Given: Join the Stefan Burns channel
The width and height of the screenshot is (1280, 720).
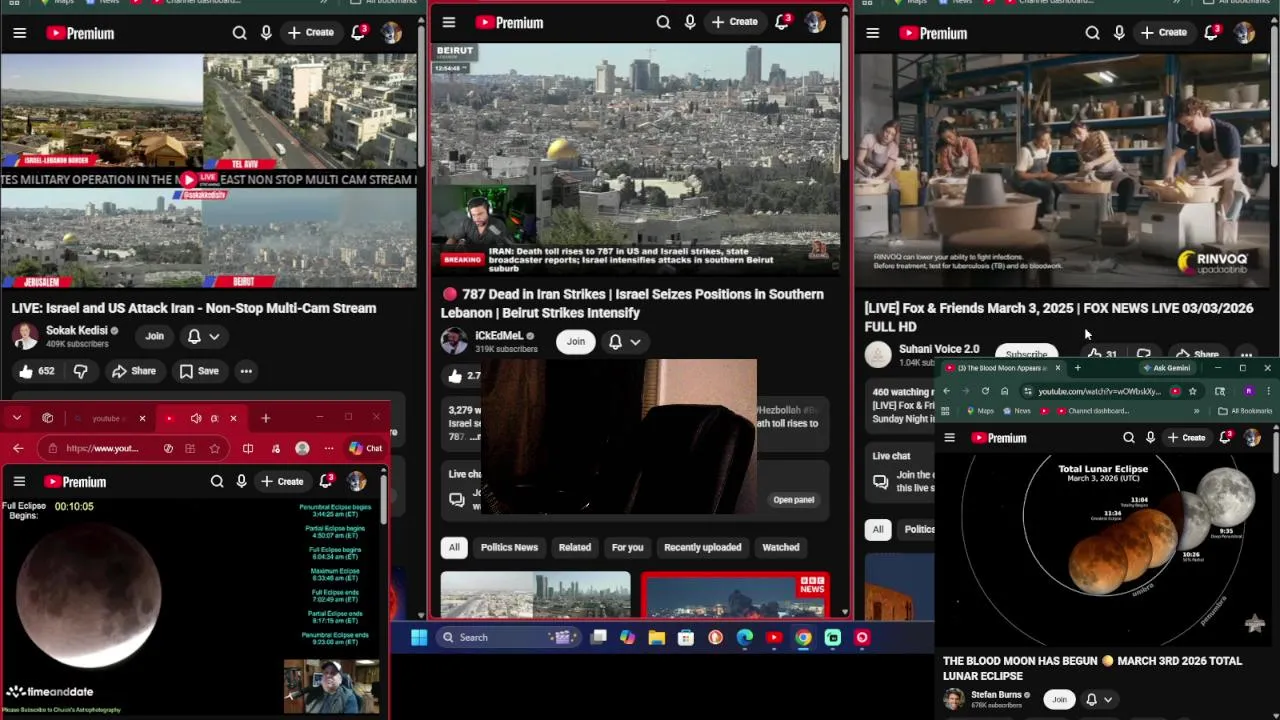Looking at the screenshot, I should (x=1059, y=699).
